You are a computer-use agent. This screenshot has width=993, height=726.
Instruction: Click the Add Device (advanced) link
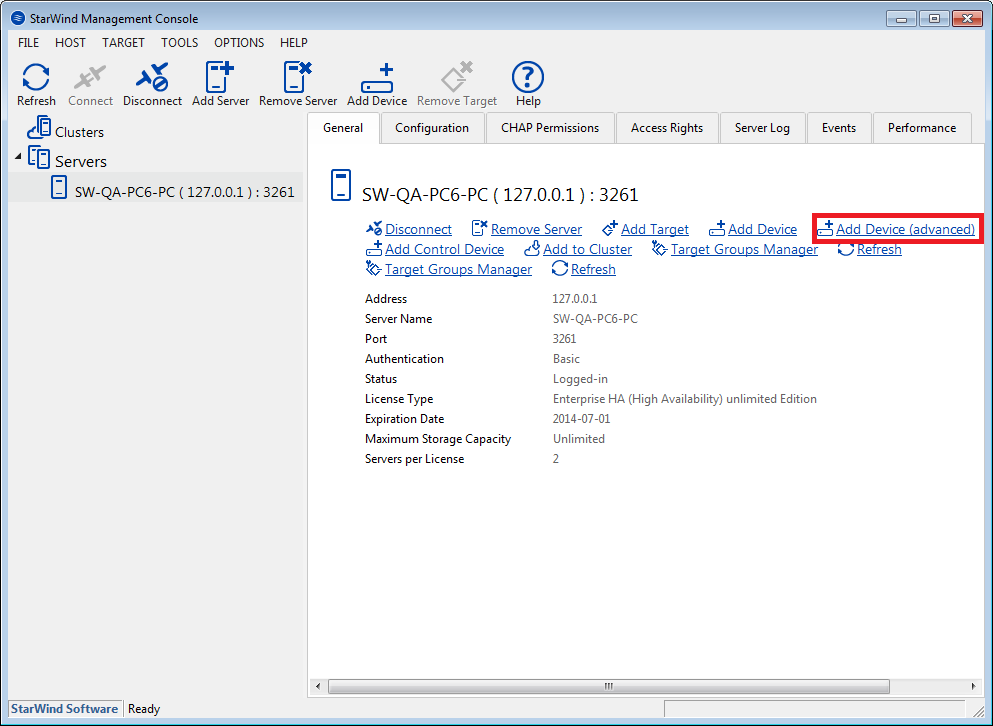[x=905, y=229]
